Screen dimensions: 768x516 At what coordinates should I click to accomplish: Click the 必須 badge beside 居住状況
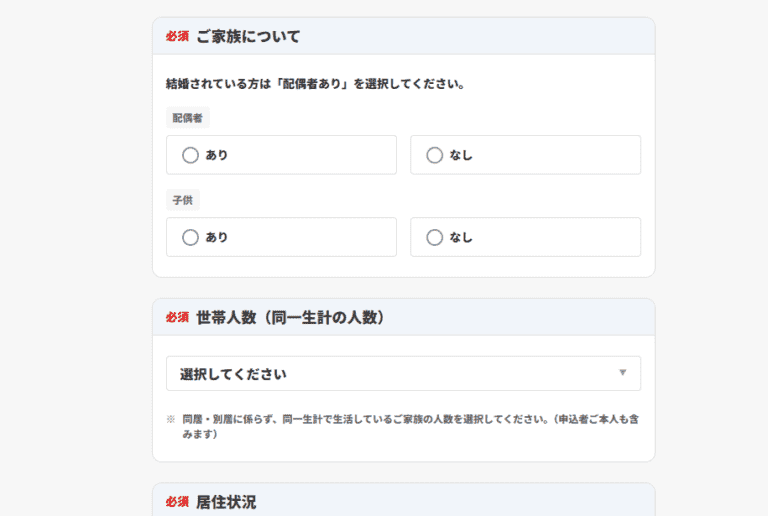(x=177, y=502)
